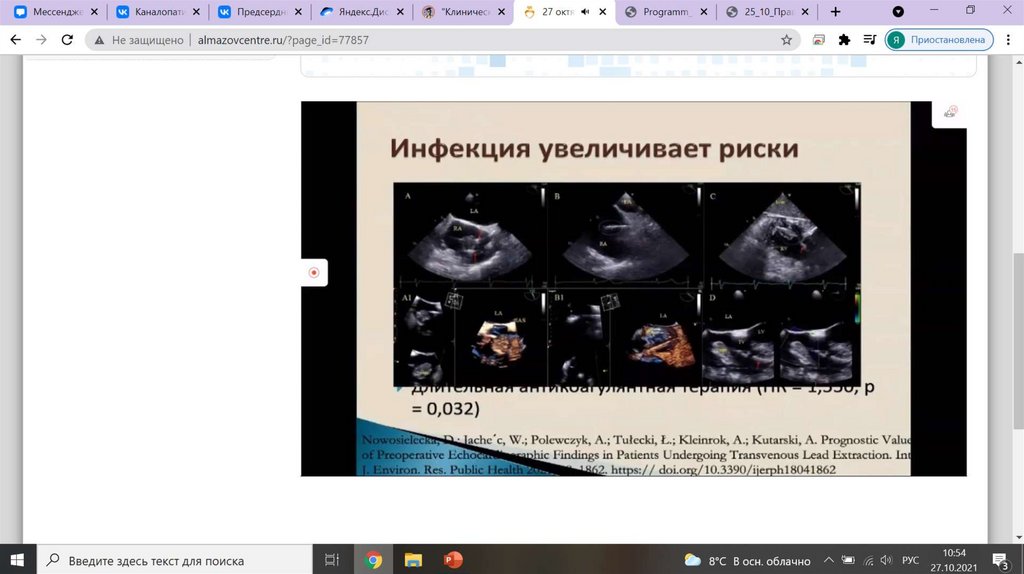
Task: Close the Мессенджер tab
Action: tap(94, 12)
